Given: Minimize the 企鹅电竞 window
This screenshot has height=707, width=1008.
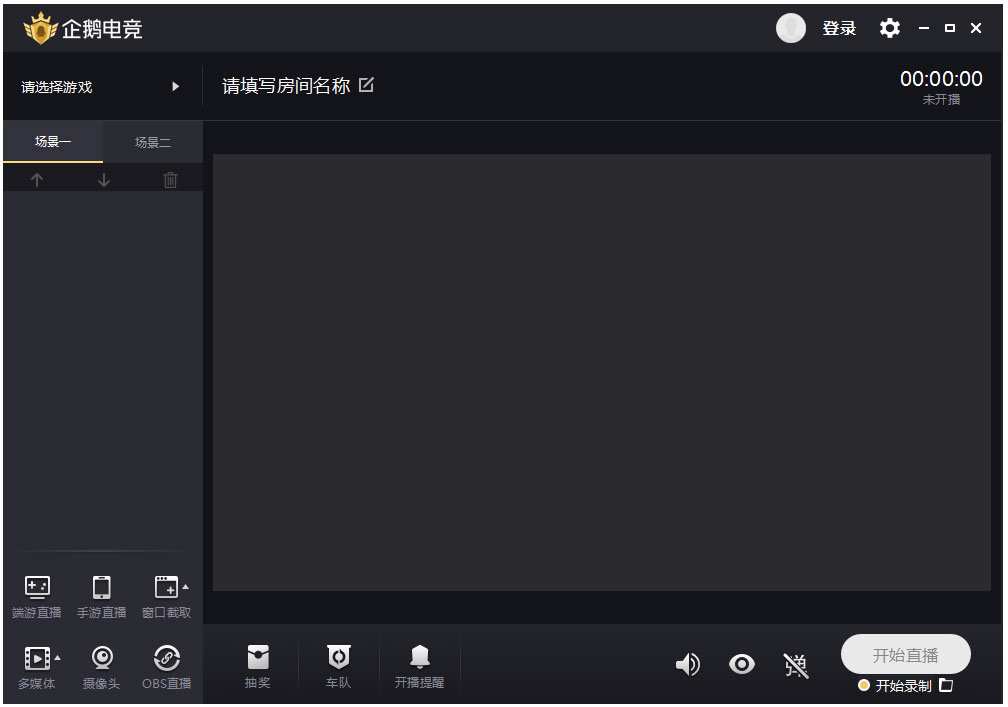Looking at the screenshot, I should pos(924,28).
